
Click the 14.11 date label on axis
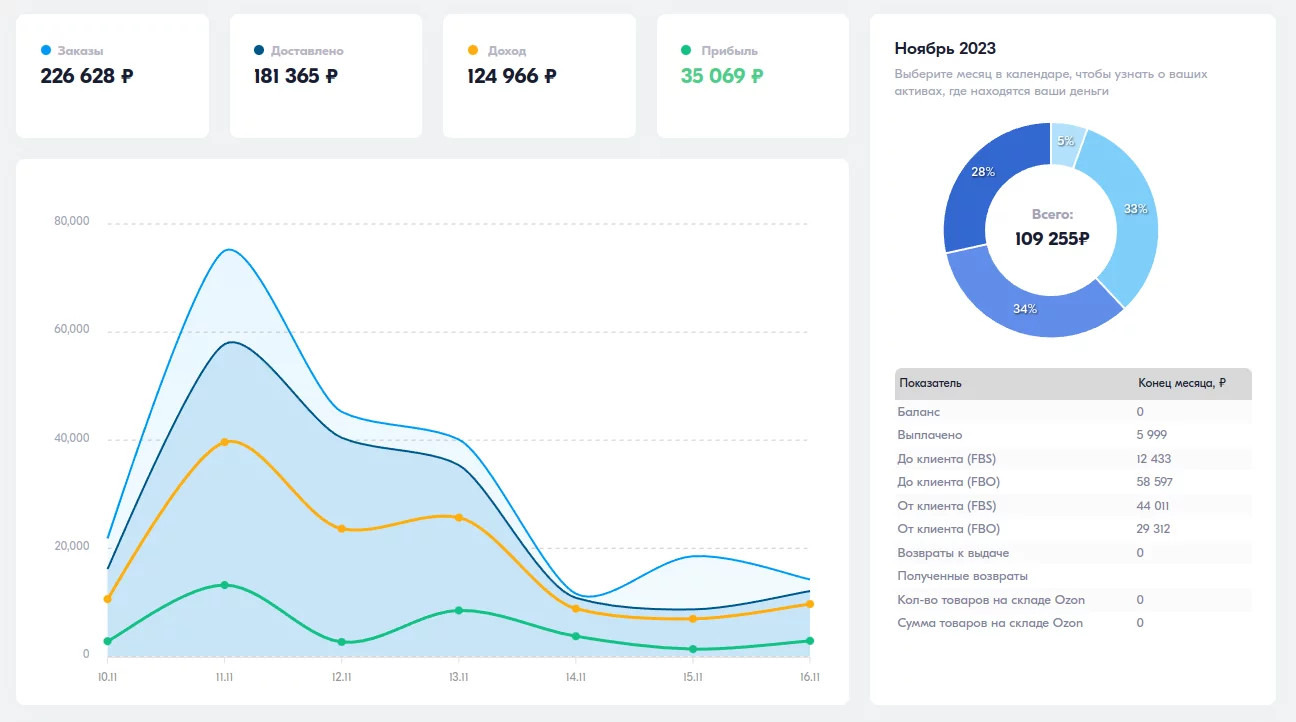click(x=575, y=677)
